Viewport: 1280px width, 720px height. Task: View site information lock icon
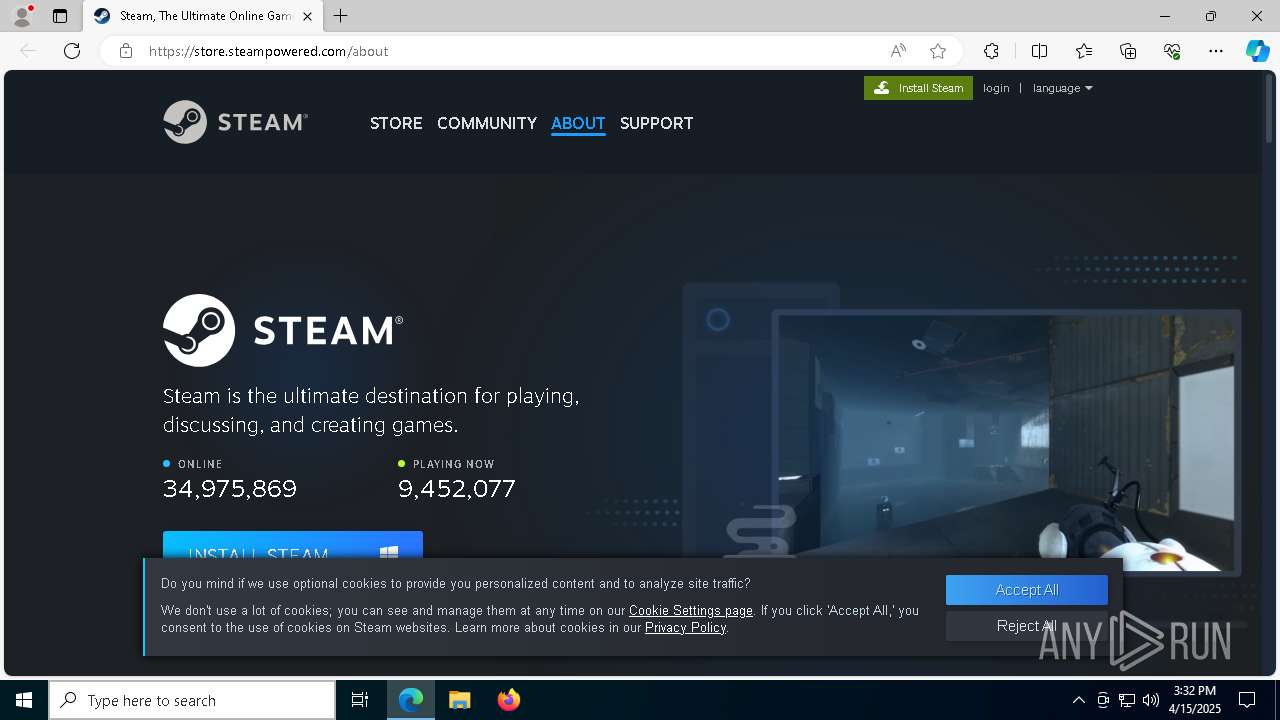(126, 51)
